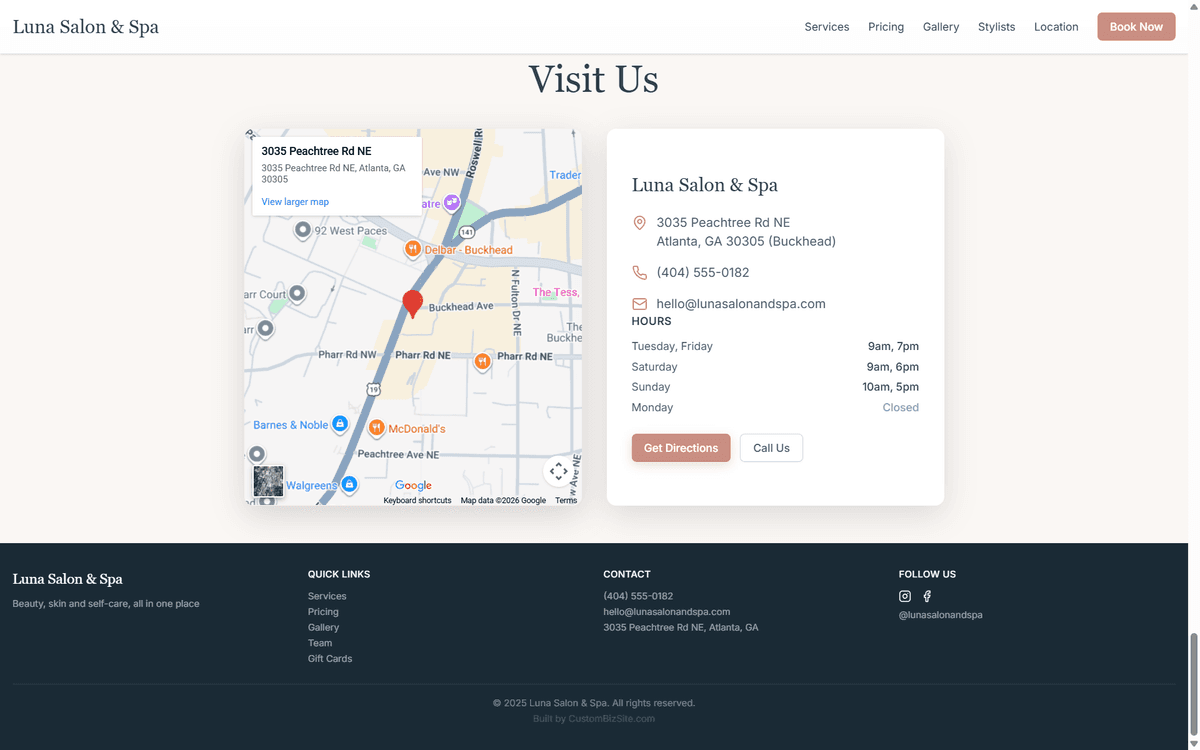The height and width of the screenshot is (750, 1200).
Task: Click footer phone number (404) 555-0182
Action: point(638,596)
